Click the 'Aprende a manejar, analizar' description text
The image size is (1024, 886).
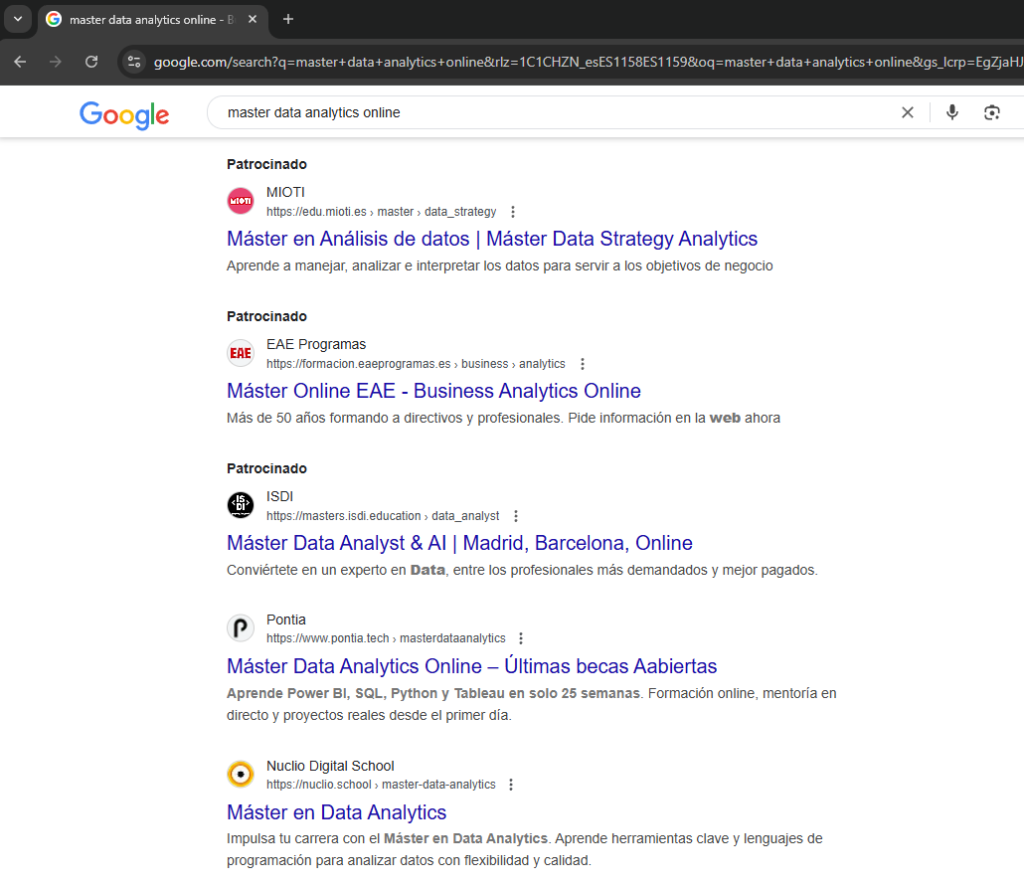point(500,266)
